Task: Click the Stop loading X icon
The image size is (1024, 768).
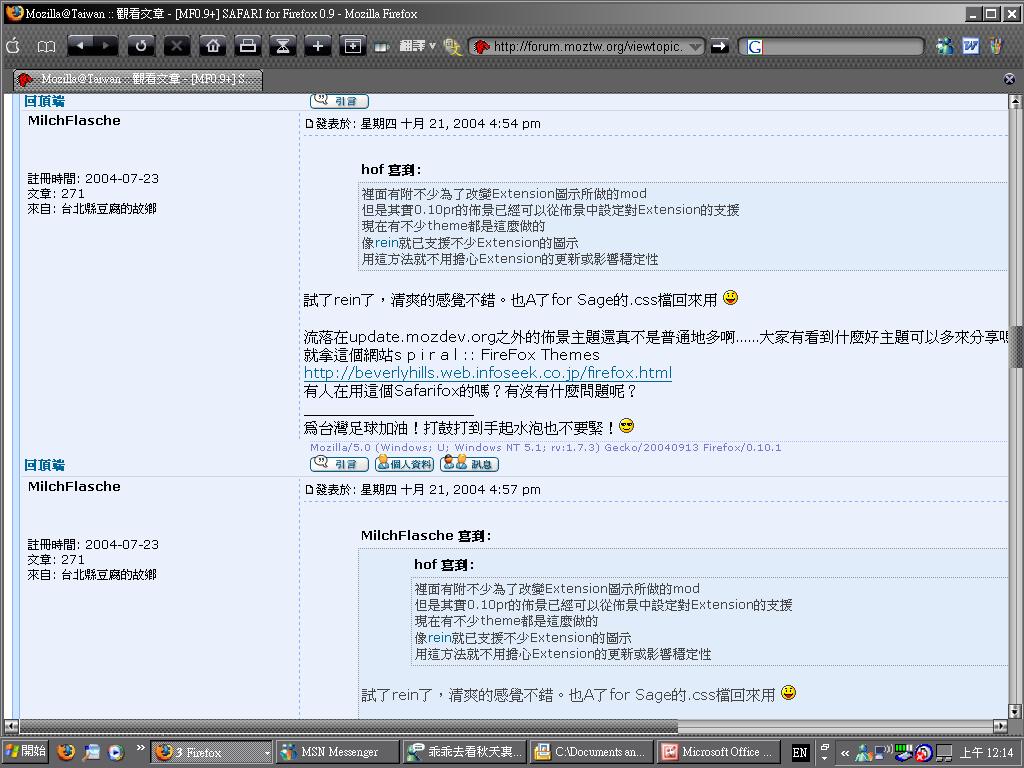Action: tap(177, 46)
